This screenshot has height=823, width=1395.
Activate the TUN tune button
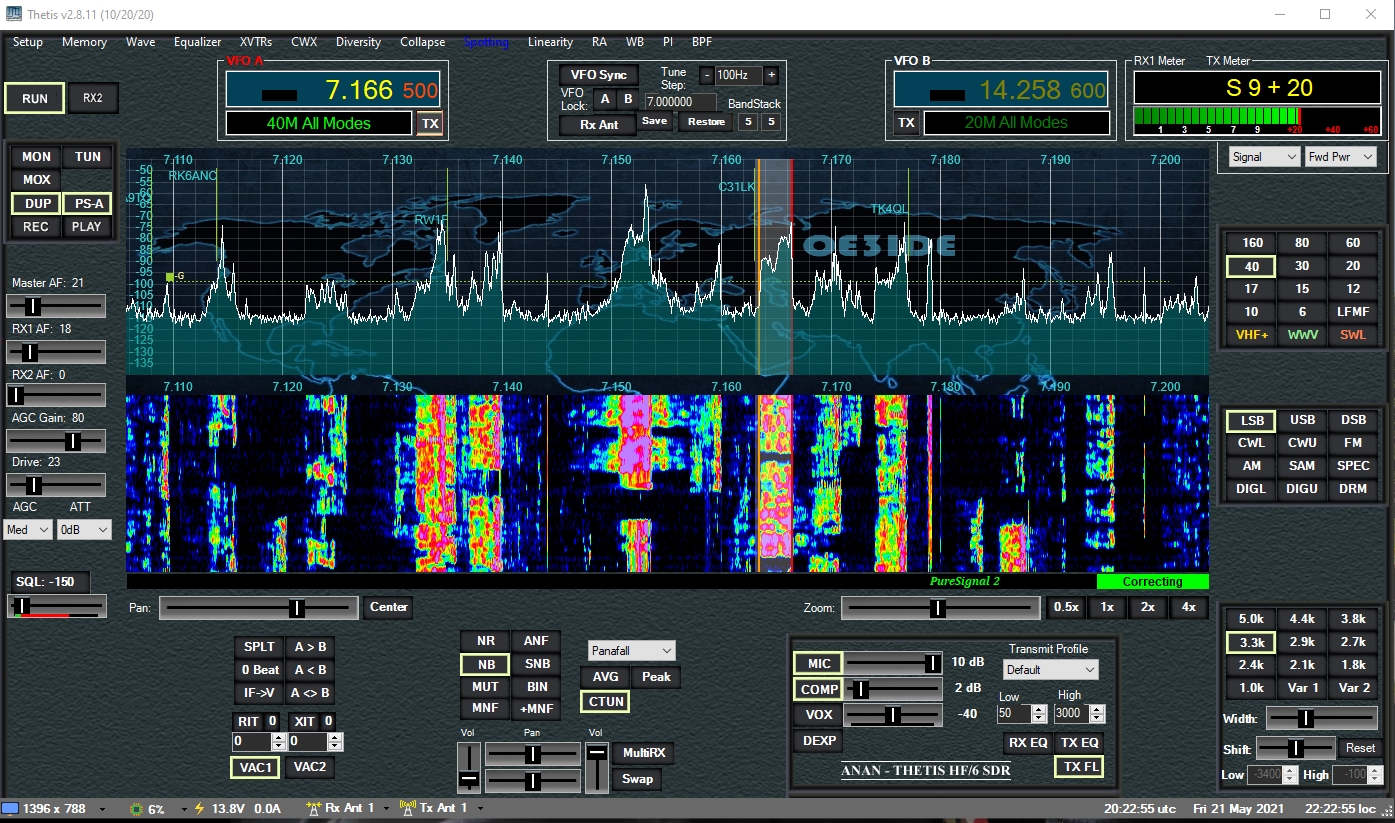tap(88, 157)
